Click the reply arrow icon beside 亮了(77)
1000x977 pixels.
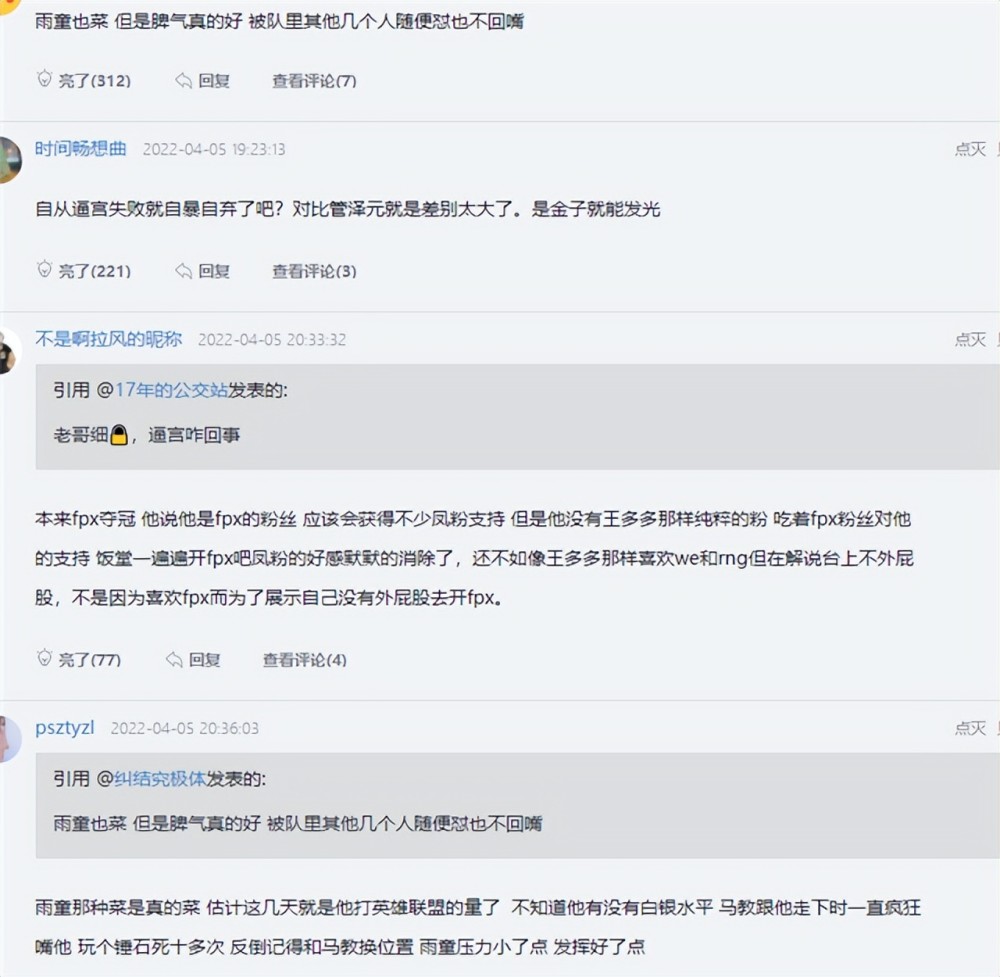(x=174, y=660)
